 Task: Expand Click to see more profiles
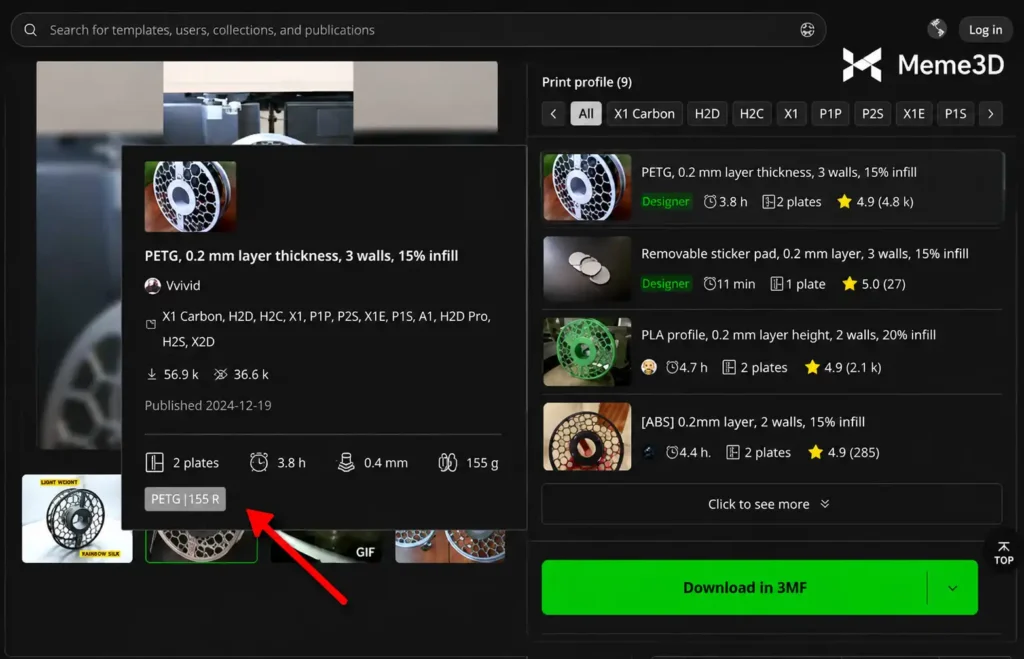[772, 504]
